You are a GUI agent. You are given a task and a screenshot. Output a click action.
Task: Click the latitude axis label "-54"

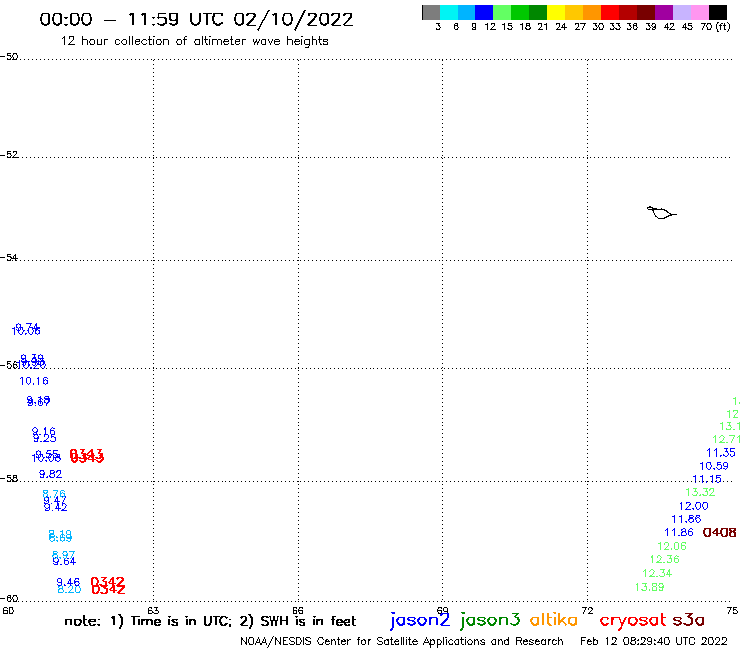(x=9, y=258)
